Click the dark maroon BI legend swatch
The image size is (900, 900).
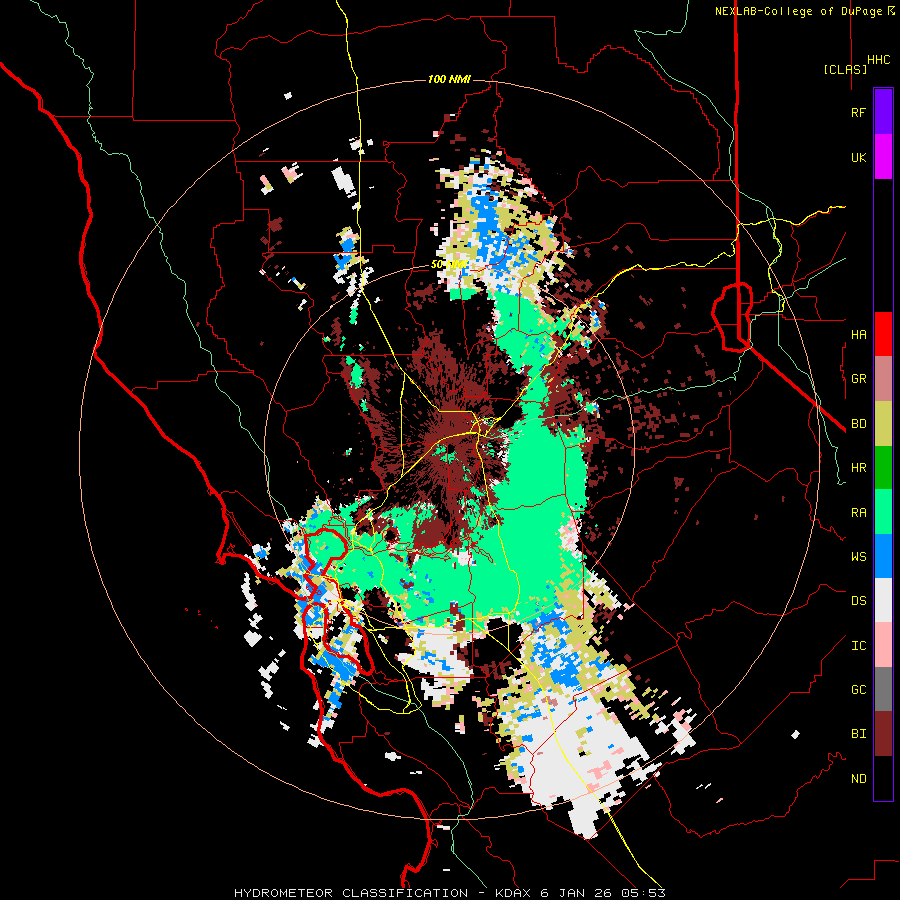pyautogui.click(x=883, y=734)
